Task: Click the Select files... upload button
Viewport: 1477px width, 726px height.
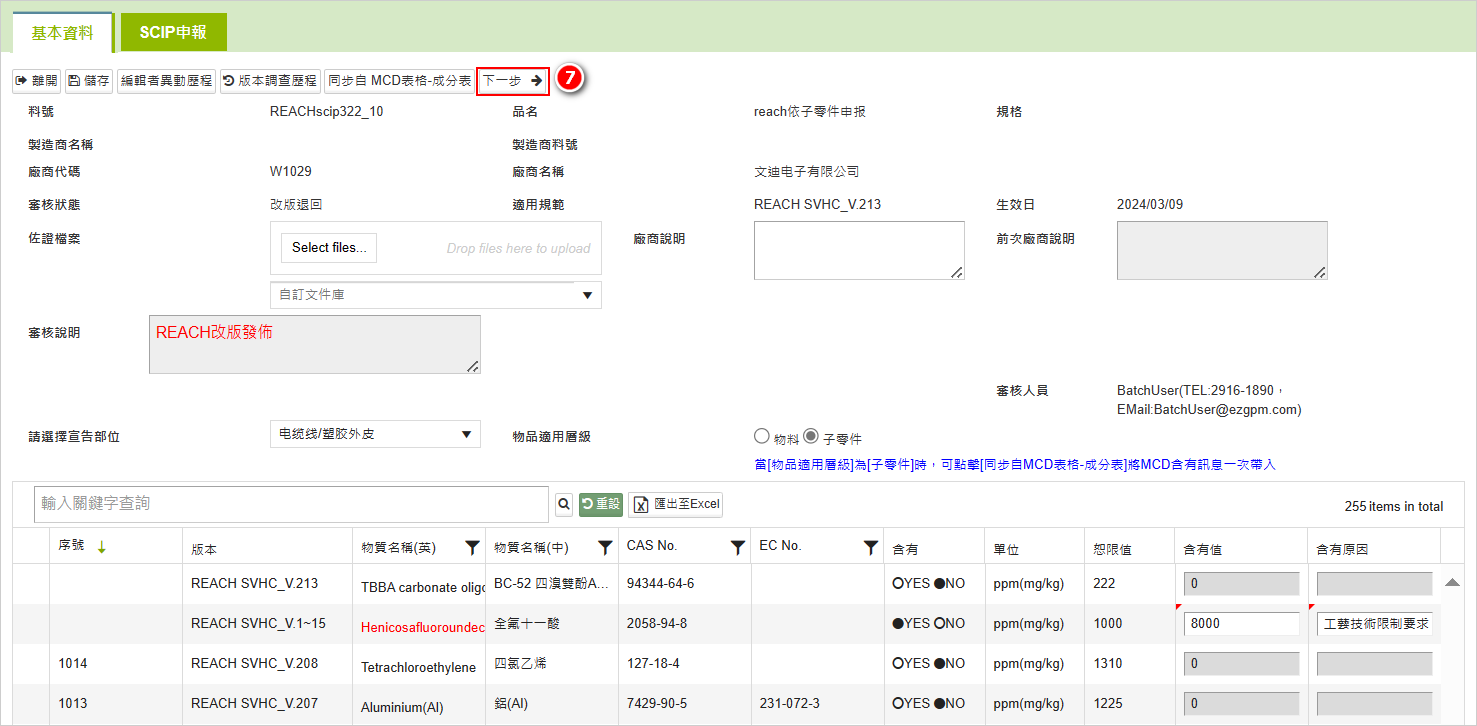Action: tap(329, 248)
